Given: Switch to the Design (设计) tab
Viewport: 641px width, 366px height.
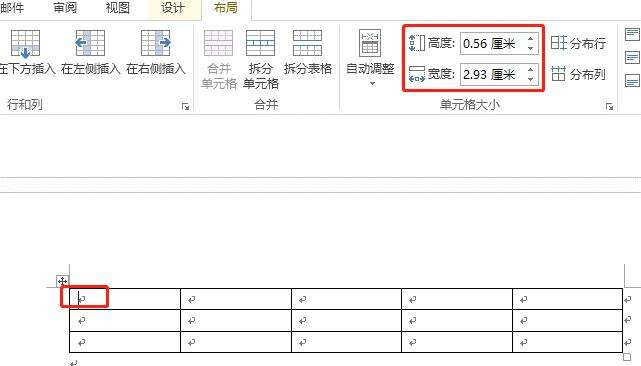Looking at the screenshot, I should (x=173, y=8).
